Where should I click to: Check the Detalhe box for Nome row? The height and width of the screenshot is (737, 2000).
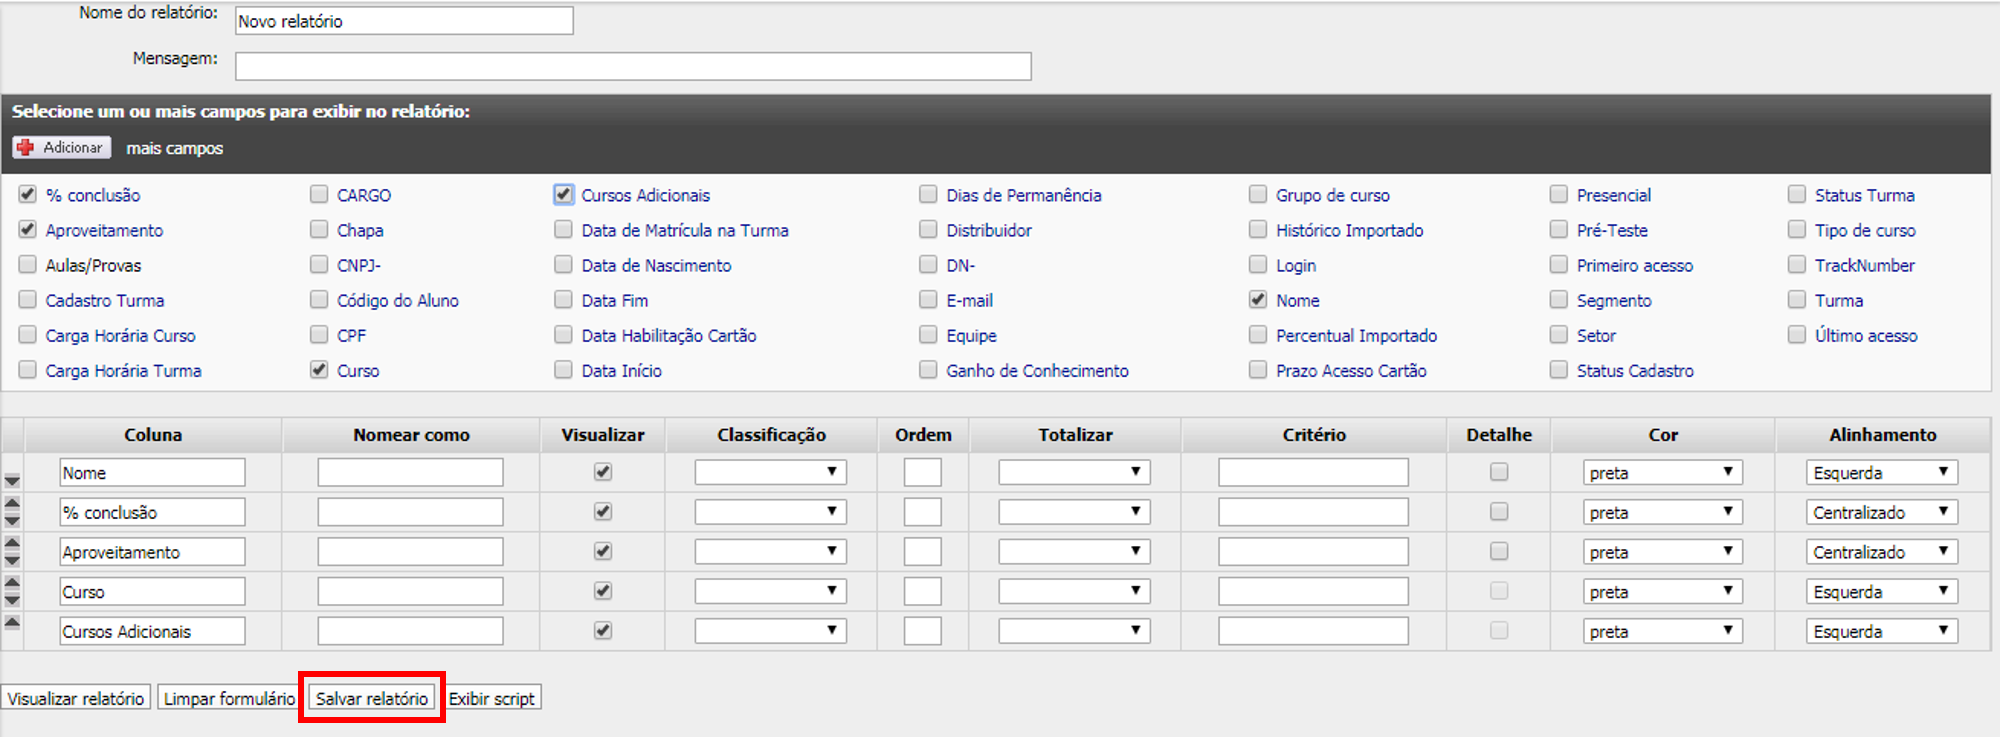(x=1498, y=472)
